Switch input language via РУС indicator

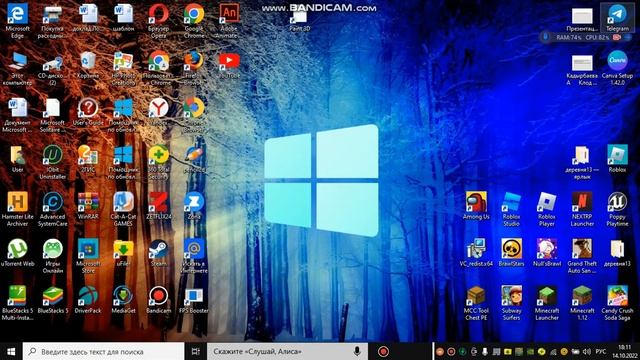601,351
